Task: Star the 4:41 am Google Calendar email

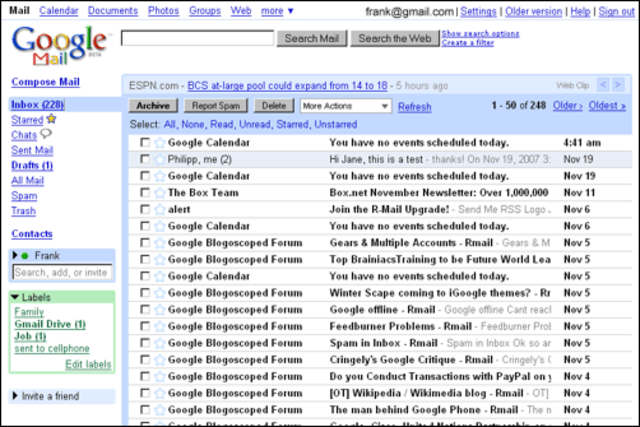Action: point(160,142)
